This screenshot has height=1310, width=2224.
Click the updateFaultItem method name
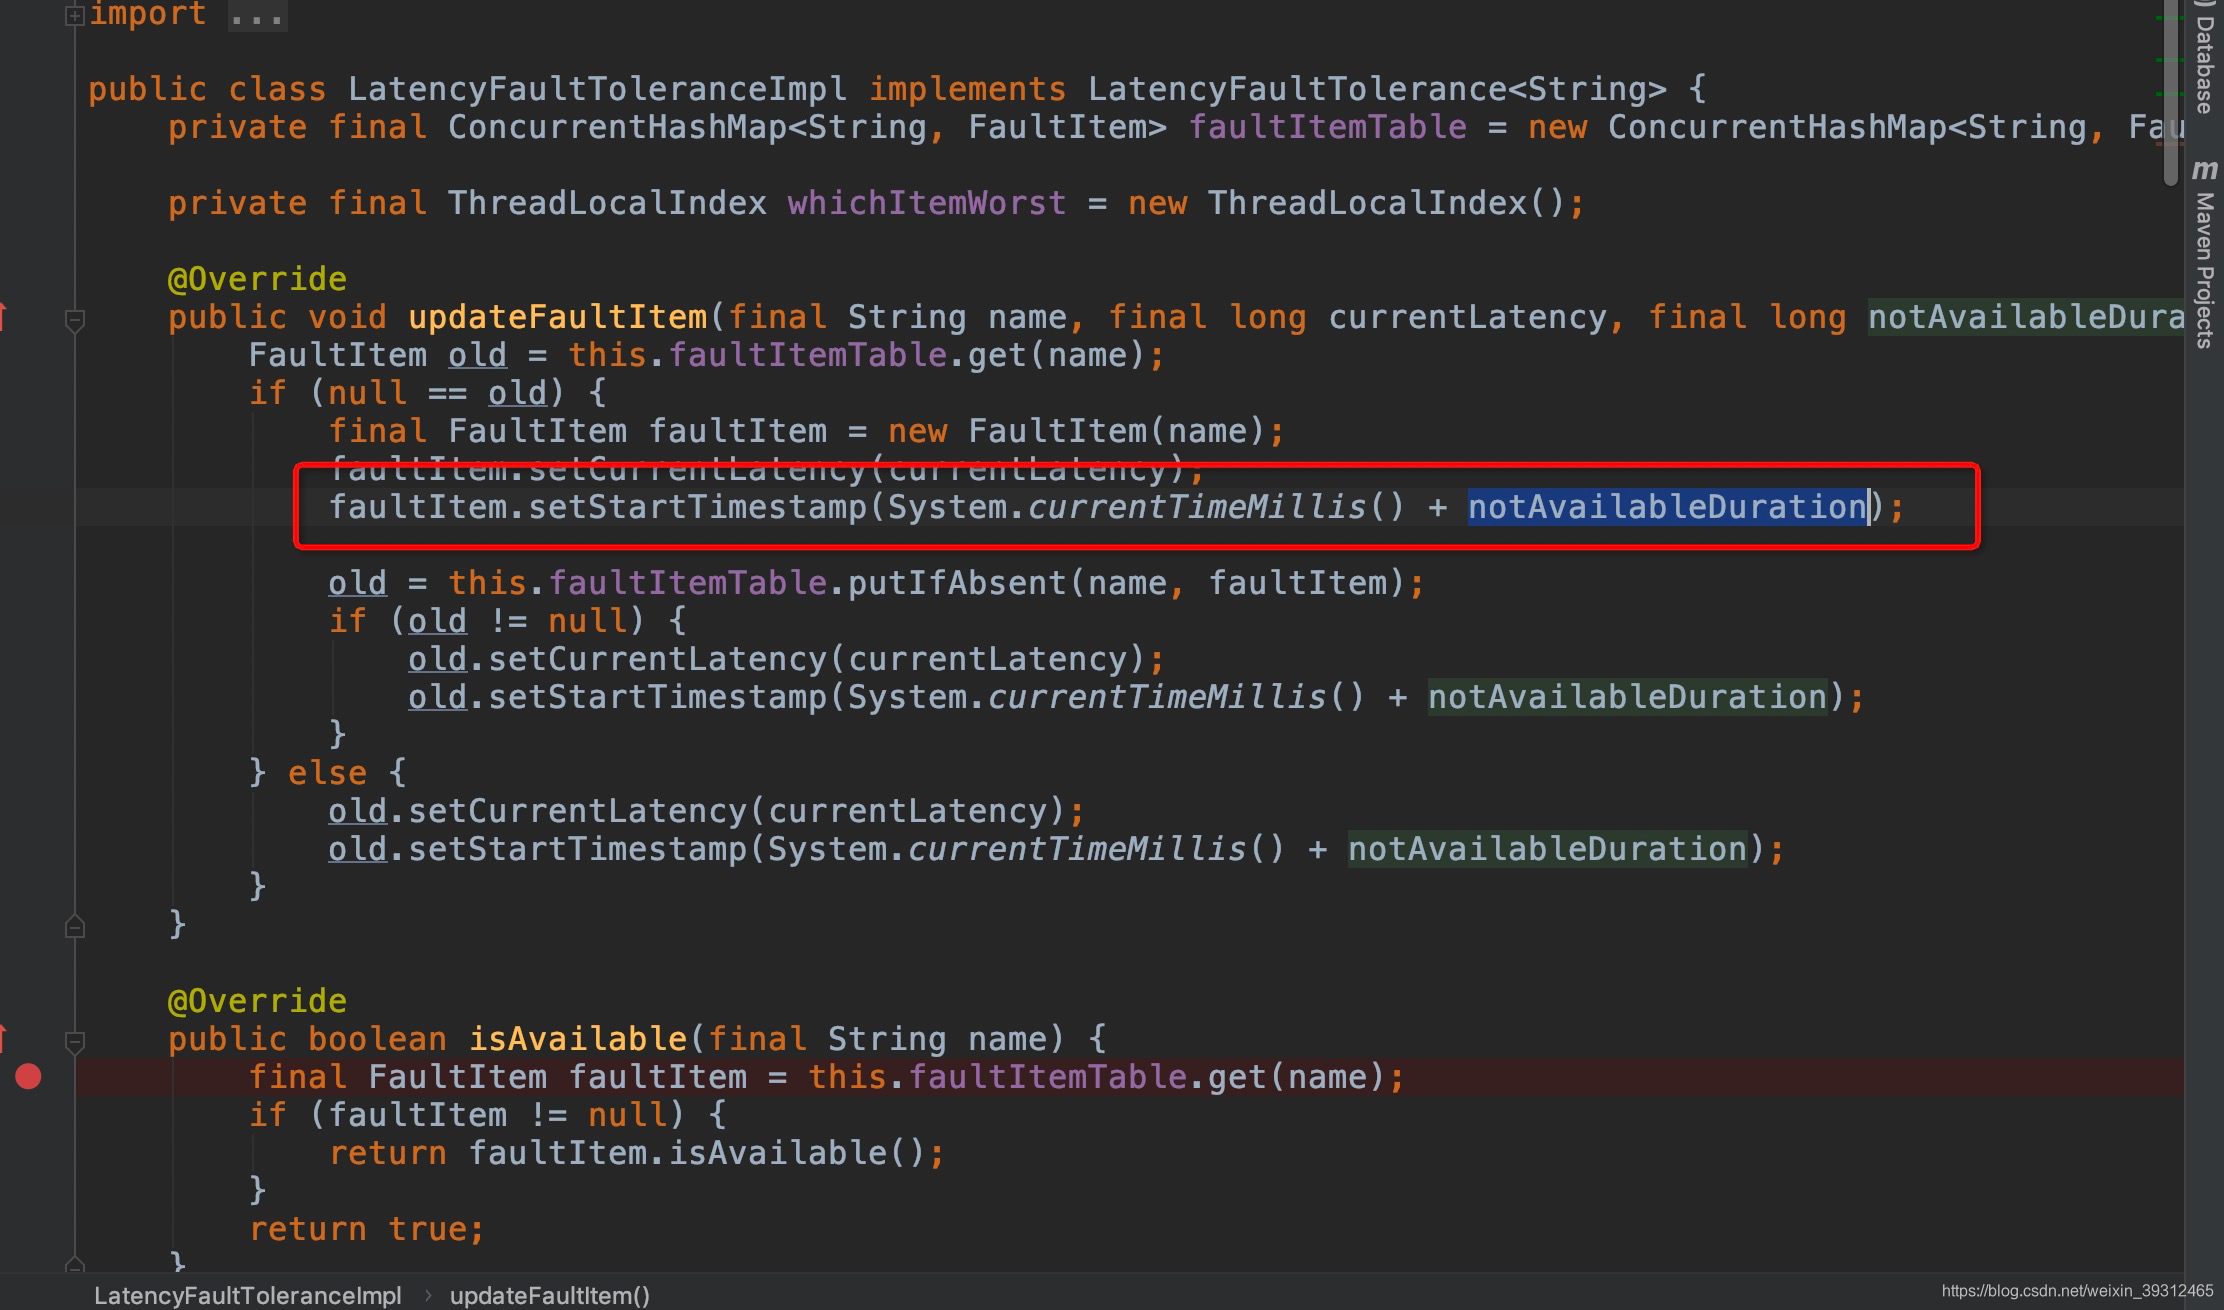(557, 317)
